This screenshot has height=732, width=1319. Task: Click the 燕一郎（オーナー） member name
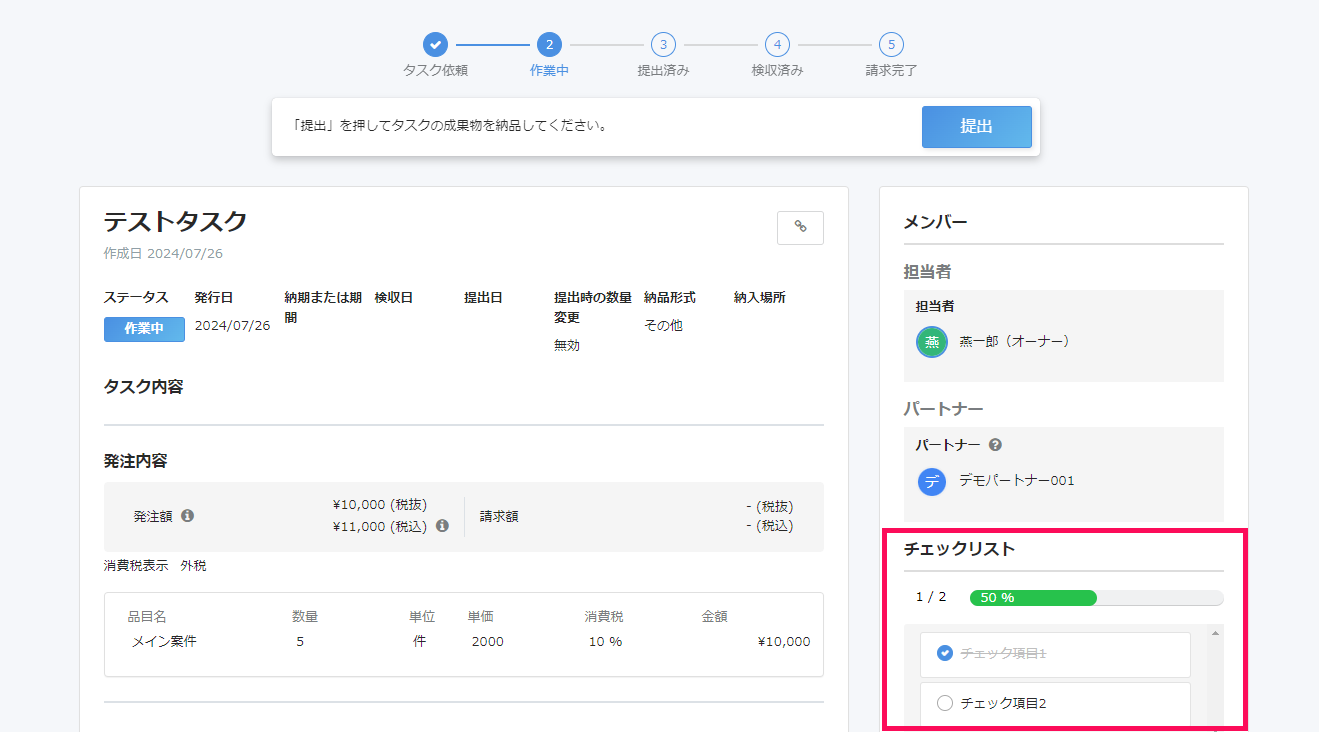click(x=1015, y=341)
